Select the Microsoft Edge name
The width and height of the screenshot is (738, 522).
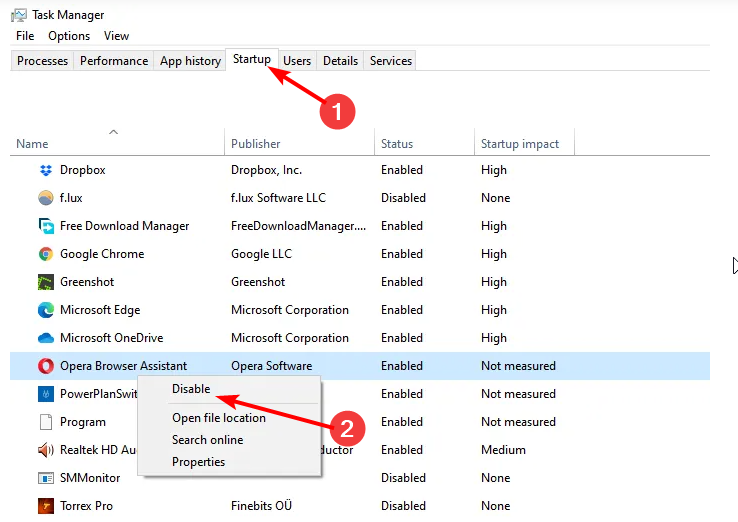pos(100,310)
